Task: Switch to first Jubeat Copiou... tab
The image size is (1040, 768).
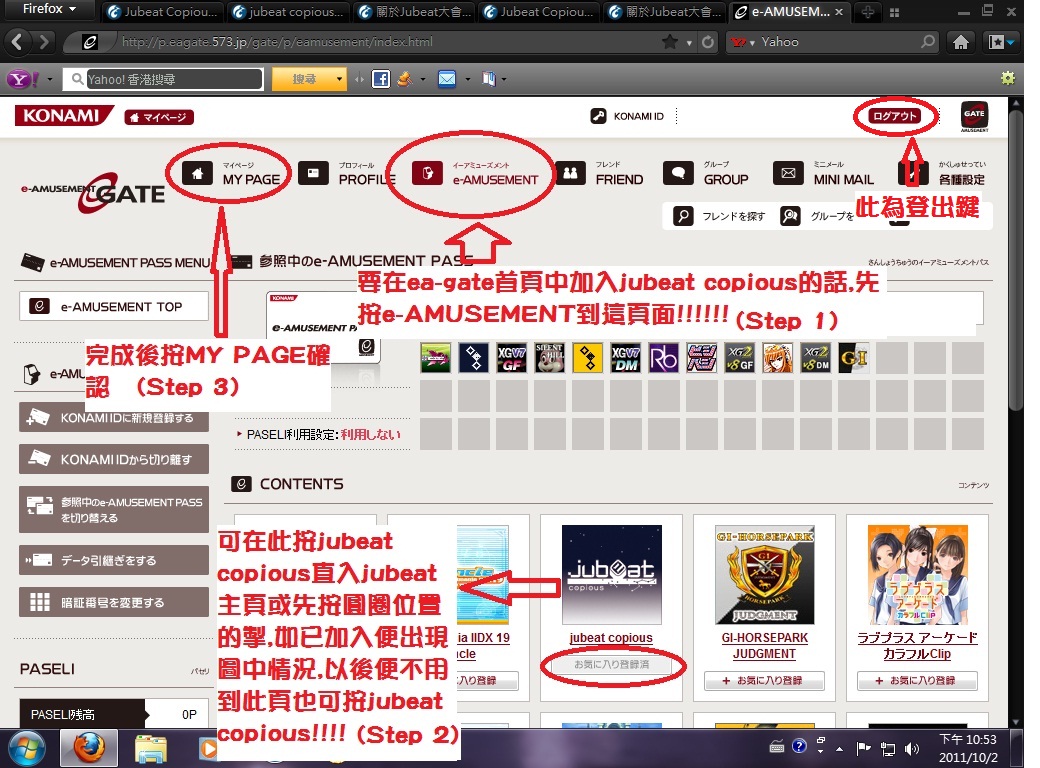Action: [x=164, y=12]
